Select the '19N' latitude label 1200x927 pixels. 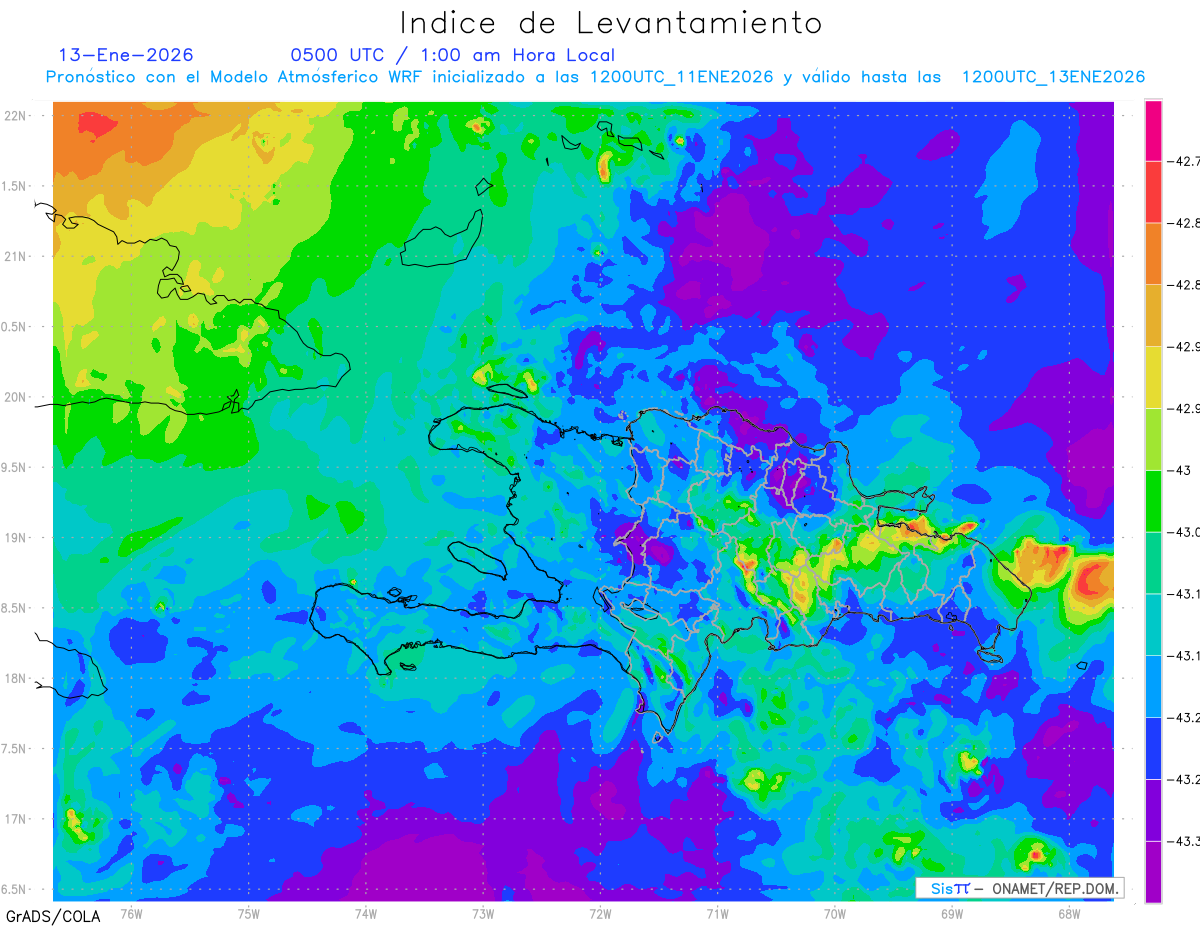pos(15,538)
